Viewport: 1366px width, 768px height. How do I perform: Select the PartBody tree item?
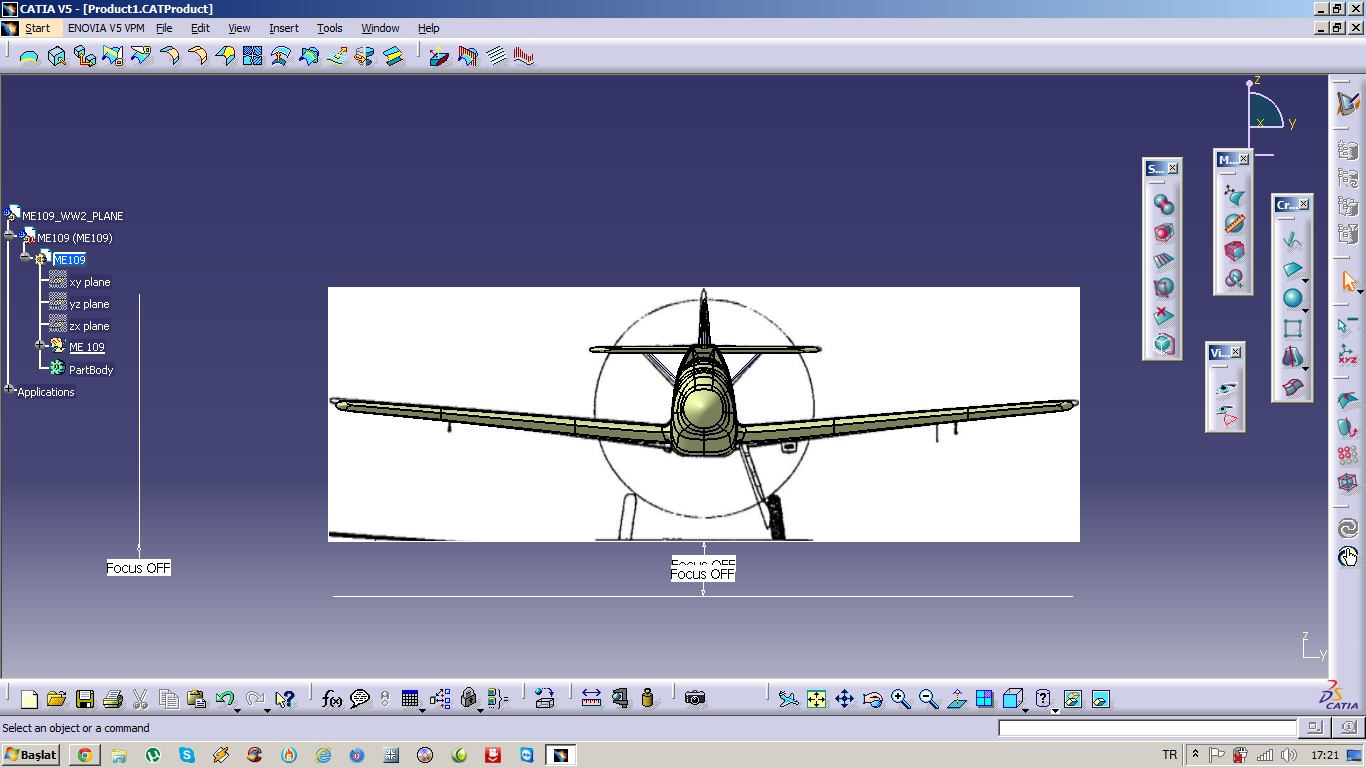[91, 370]
